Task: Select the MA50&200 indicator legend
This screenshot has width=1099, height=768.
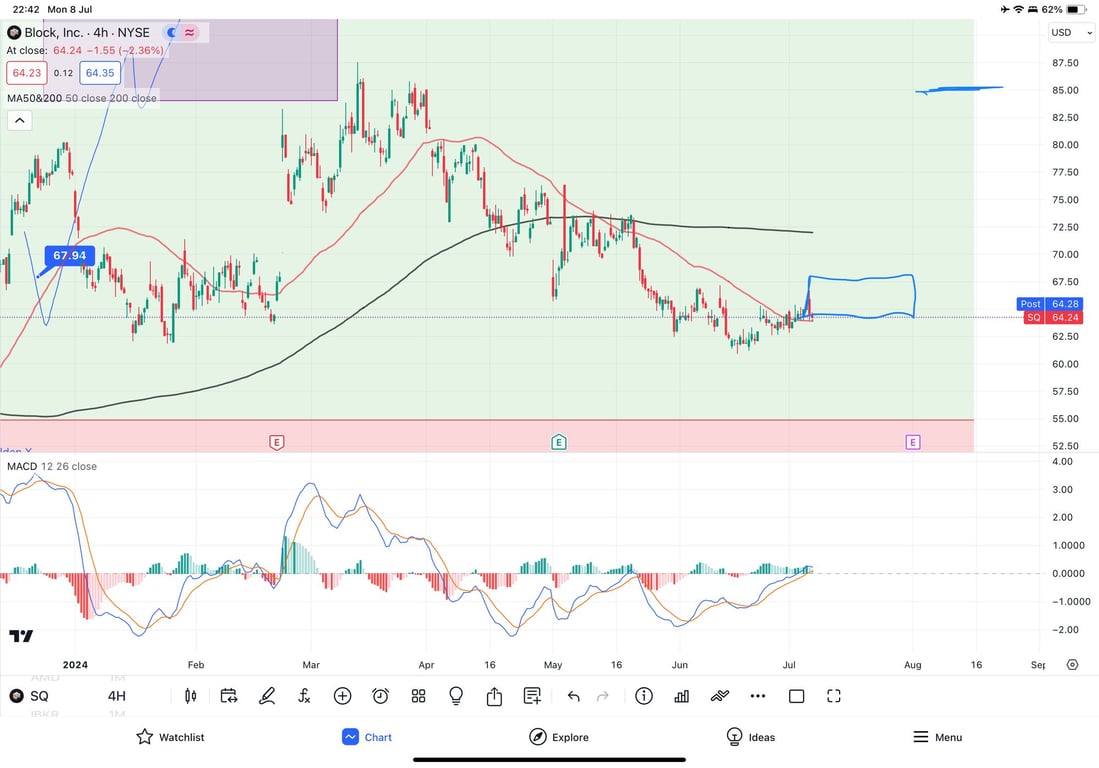Action: click(82, 98)
